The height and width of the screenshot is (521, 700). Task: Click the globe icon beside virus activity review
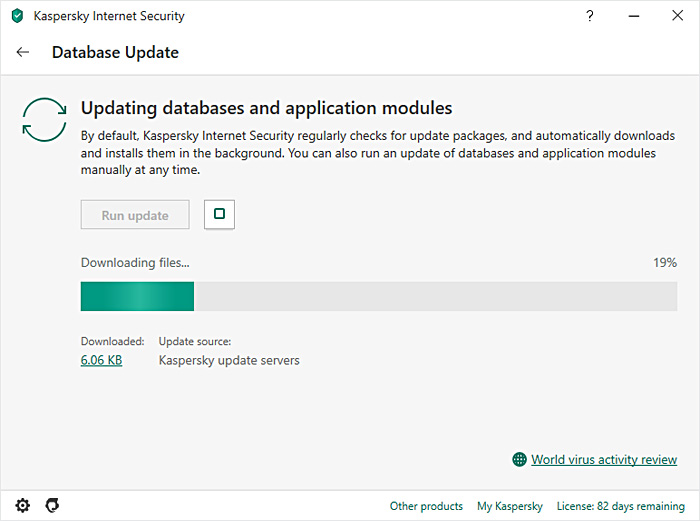point(519,460)
